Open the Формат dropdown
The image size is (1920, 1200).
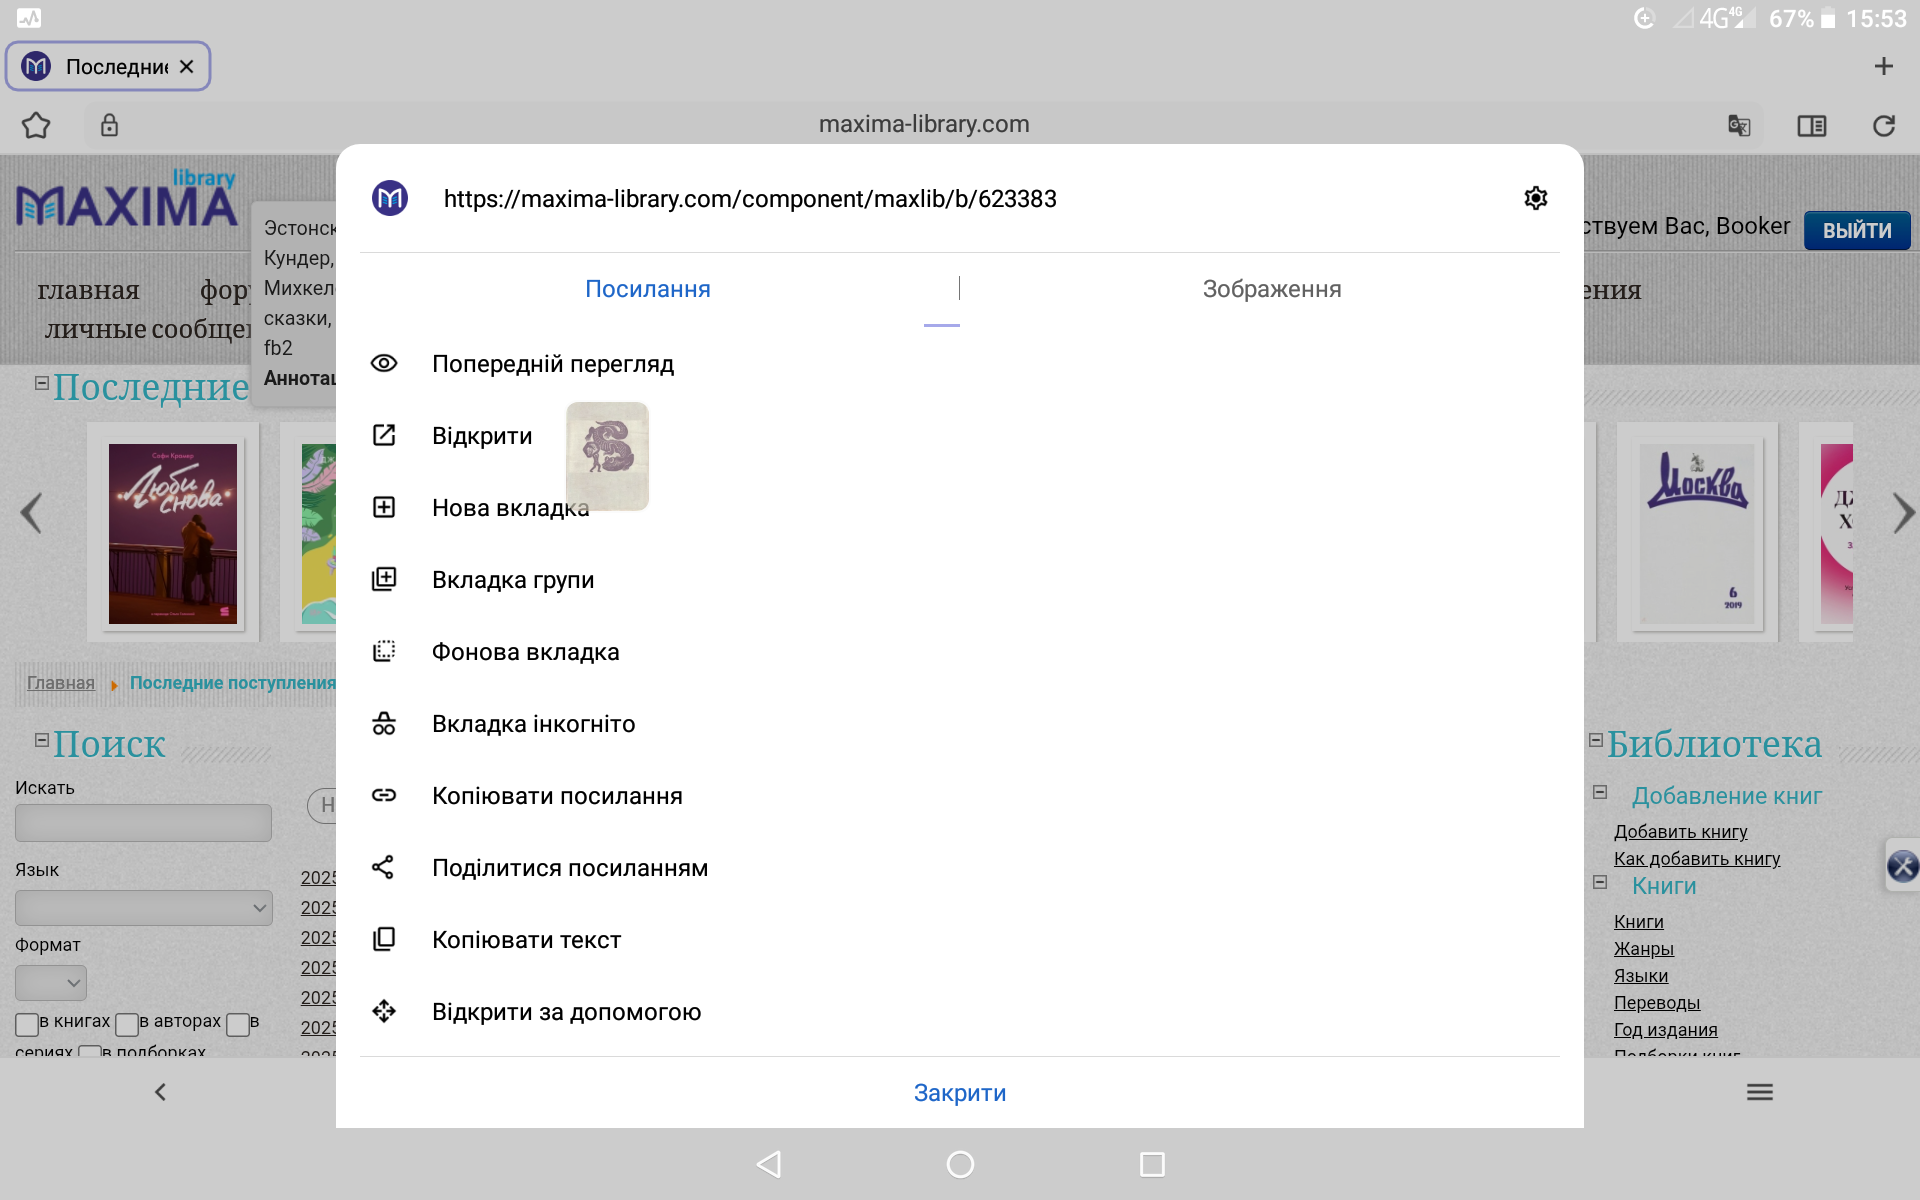(51, 982)
